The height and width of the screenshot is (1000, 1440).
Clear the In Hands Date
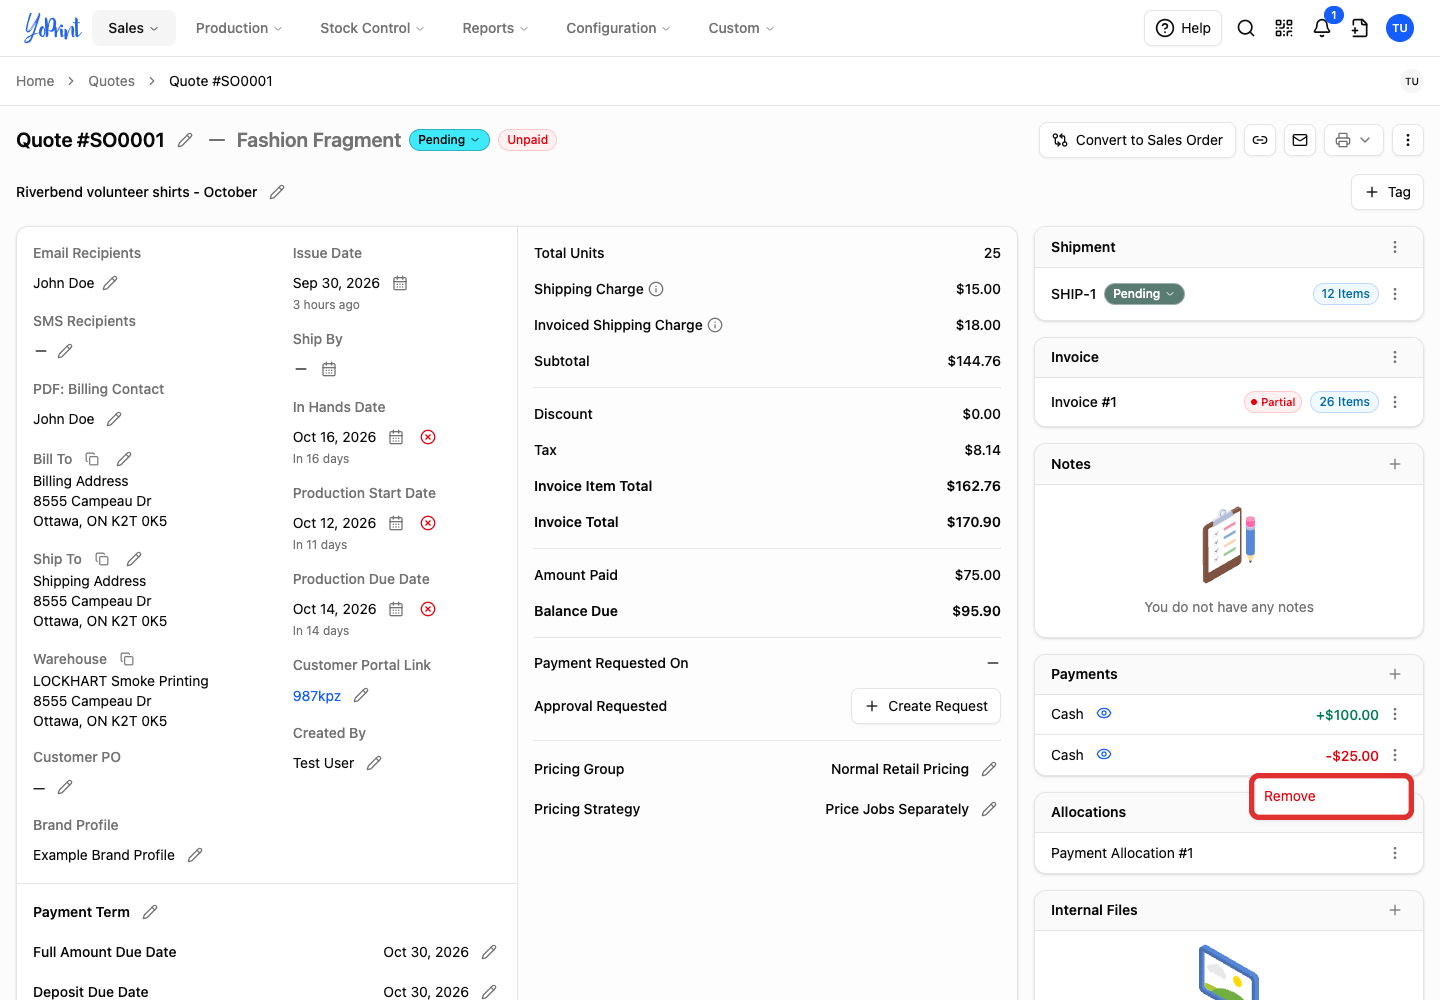pos(428,437)
